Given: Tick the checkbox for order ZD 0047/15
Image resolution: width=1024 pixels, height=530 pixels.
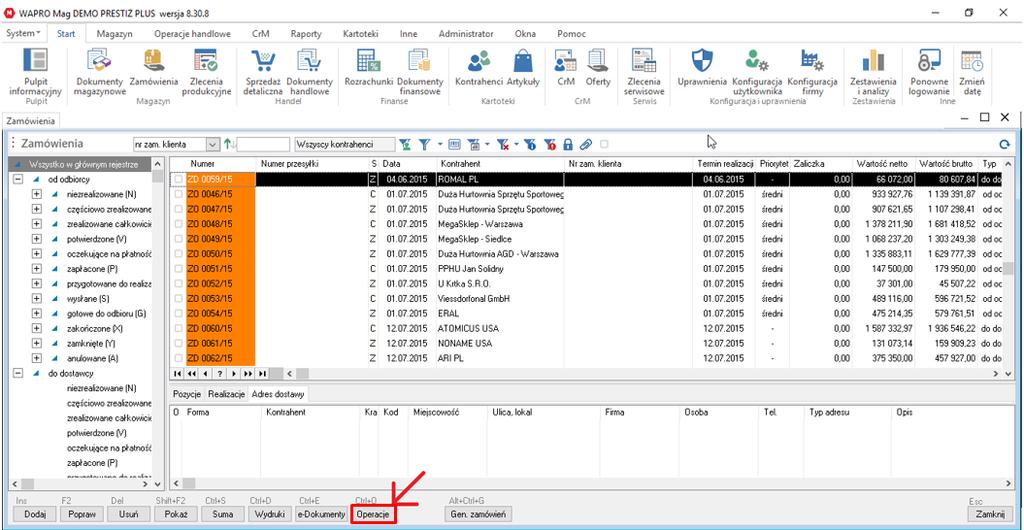Looking at the screenshot, I should (179, 209).
